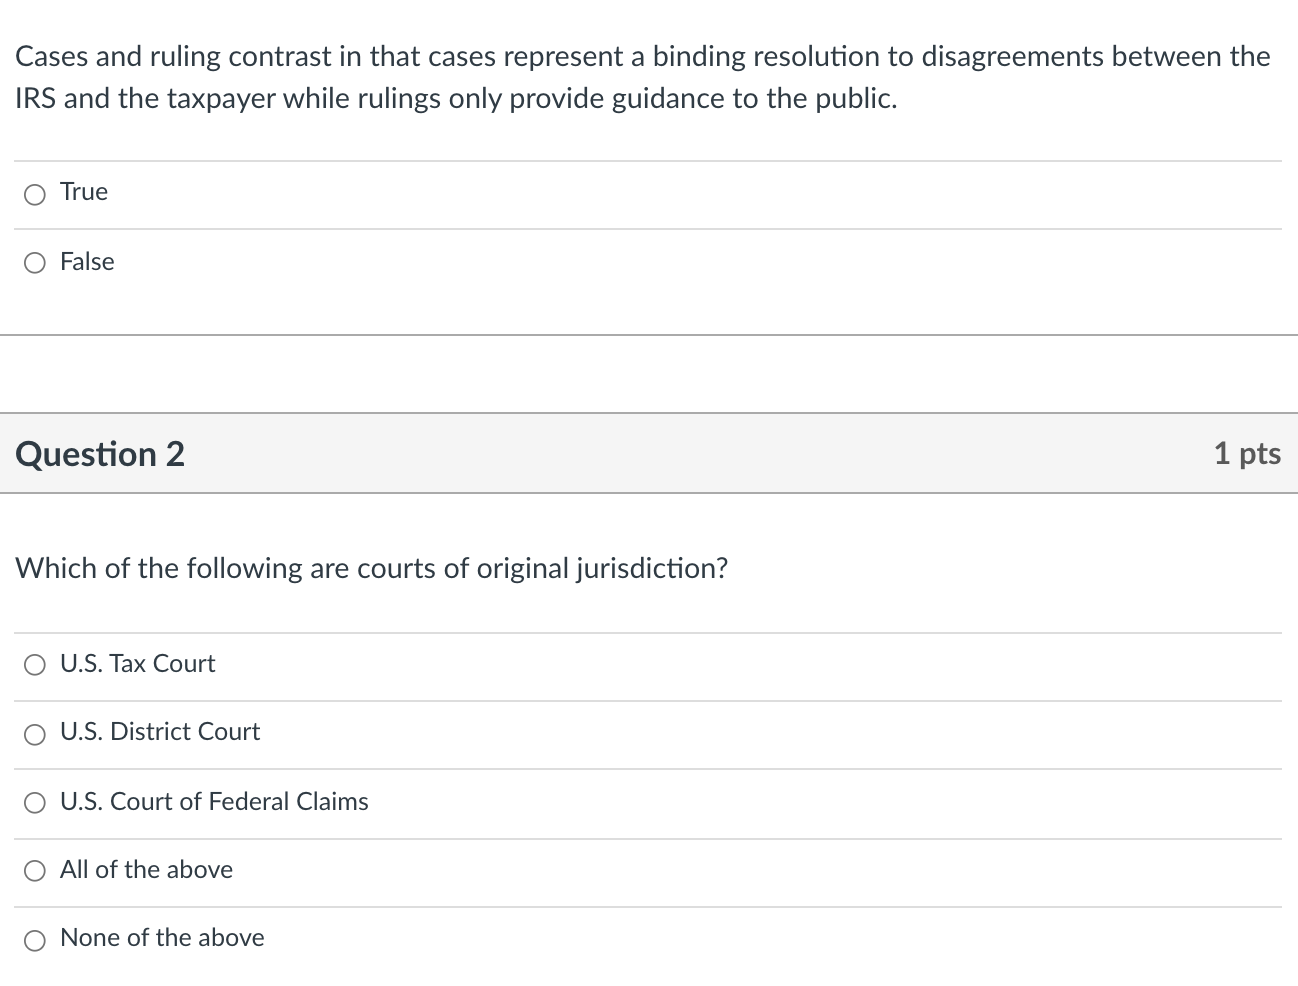Viewport: 1298px width, 986px height.
Task: Pick the None of the above option
Action: 35,939
